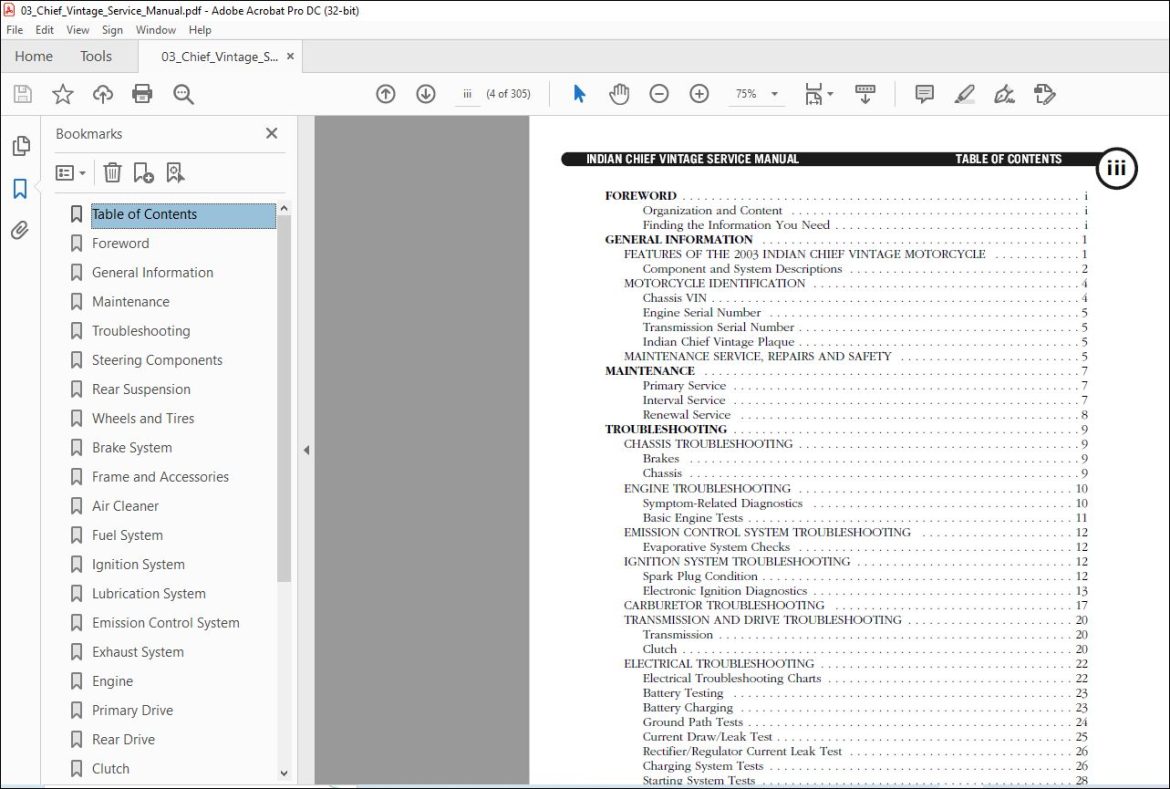The height and width of the screenshot is (789, 1170).
Task: Close the 03_Chief_Vintage document tab
Action: pyautogui.click(x=290, y=57)
